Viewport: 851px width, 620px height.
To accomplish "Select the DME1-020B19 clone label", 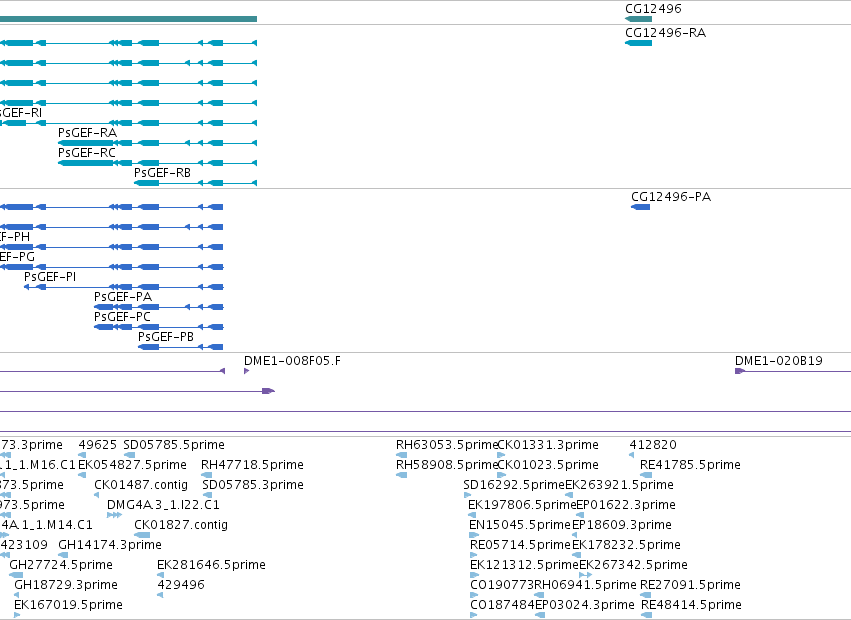I will (x=779, y=360).
